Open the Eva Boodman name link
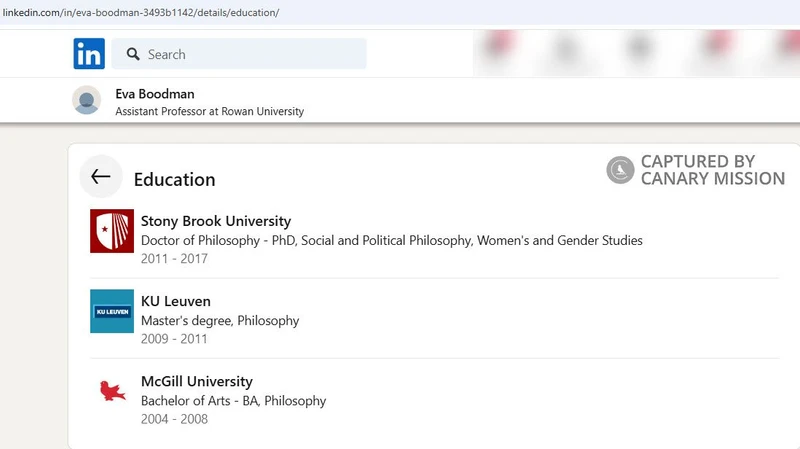This screenshot has height=449, width=800. coord(155,94)
